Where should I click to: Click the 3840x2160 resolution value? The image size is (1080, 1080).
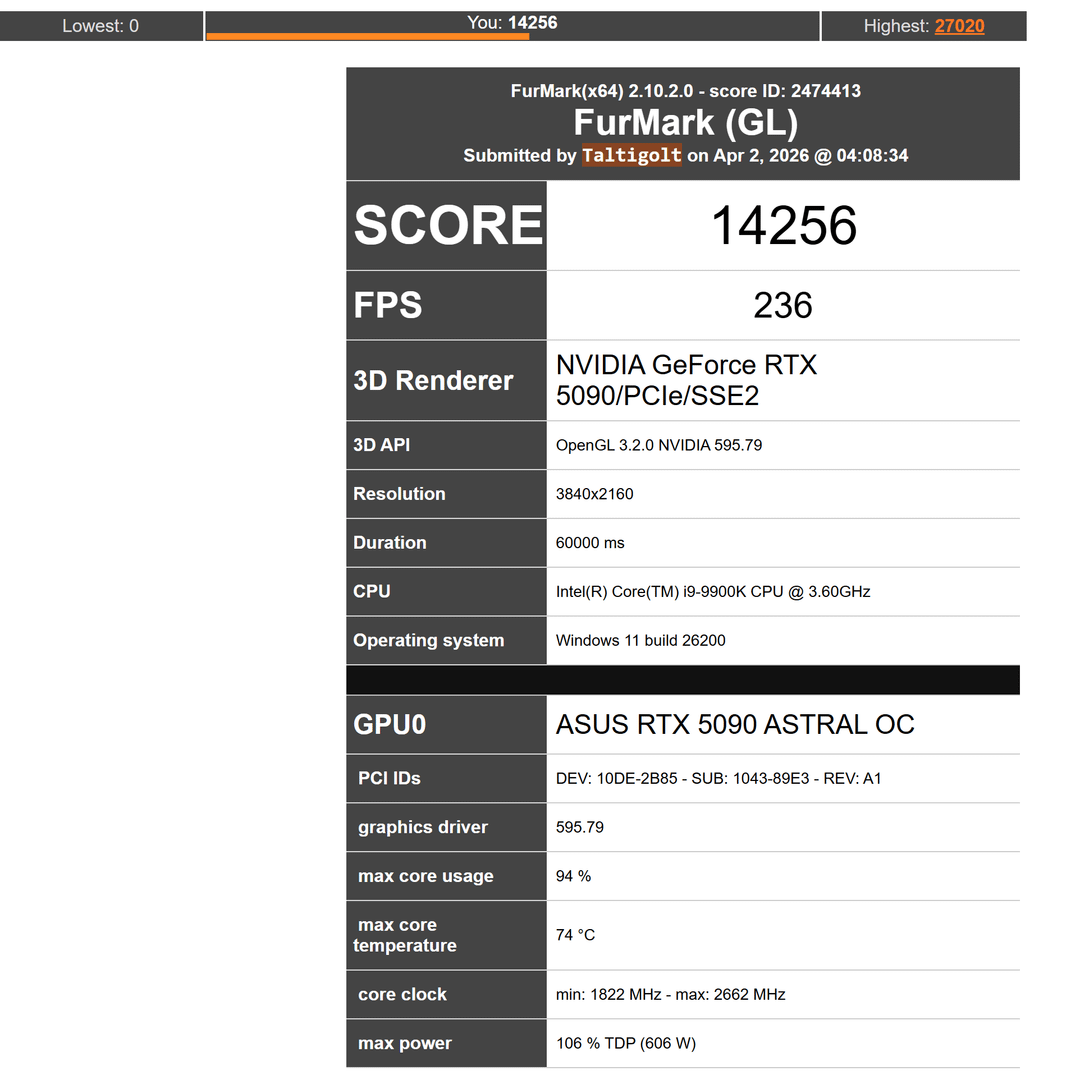pos(594,494)
